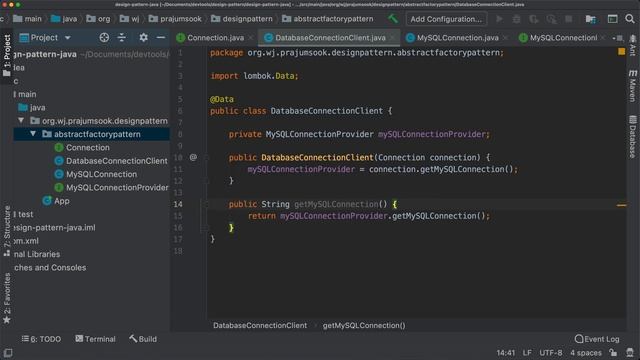
Task: Open the UTF-8 encoding selector
Action: [551, 353]
